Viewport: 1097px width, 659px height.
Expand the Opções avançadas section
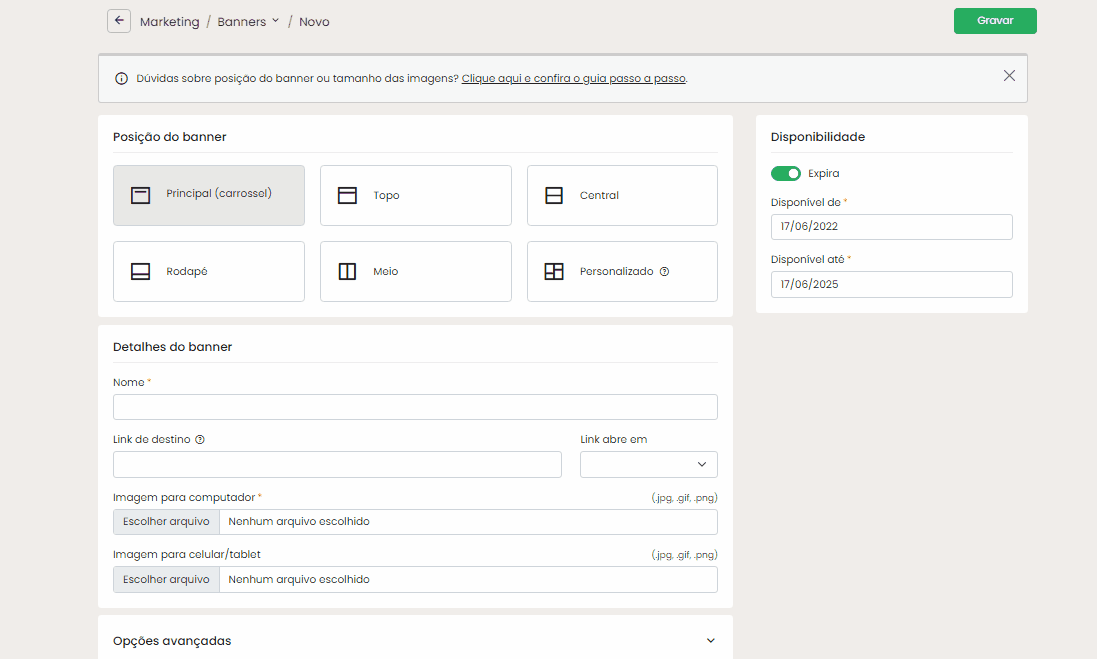click(x=415, y=640)
